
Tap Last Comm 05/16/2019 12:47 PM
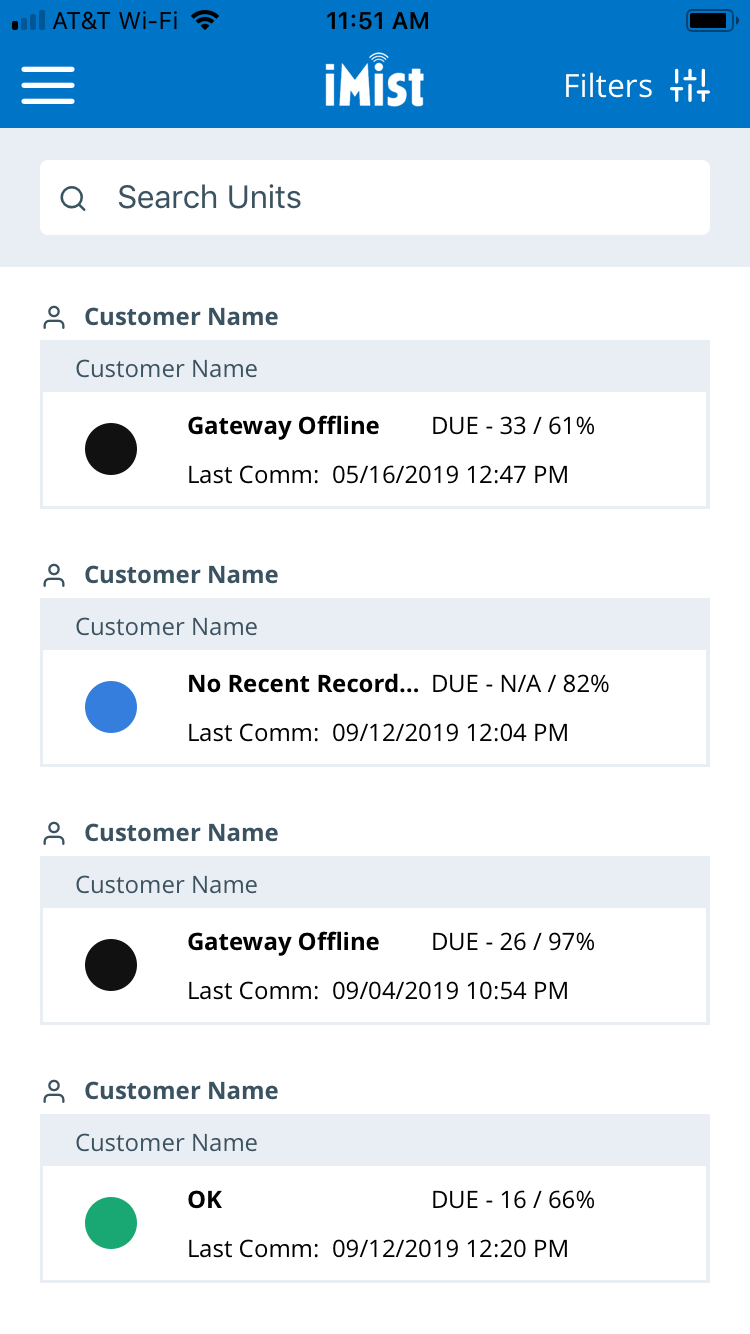[x=378, y=475]
